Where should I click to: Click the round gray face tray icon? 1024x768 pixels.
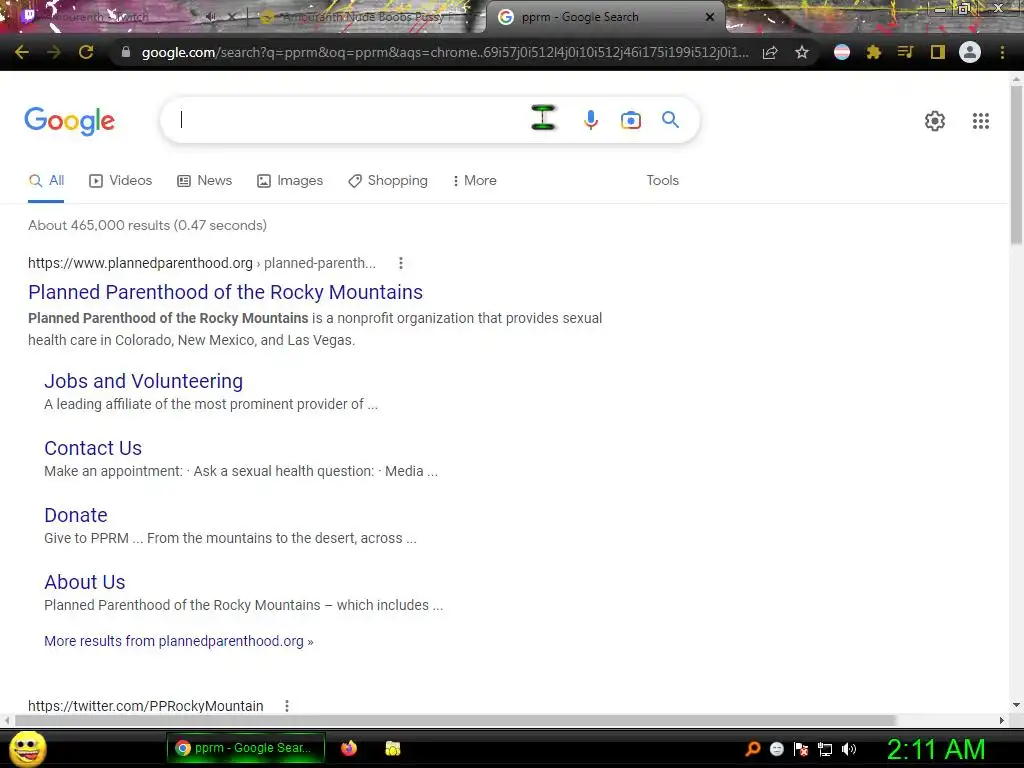coord(777,749)
